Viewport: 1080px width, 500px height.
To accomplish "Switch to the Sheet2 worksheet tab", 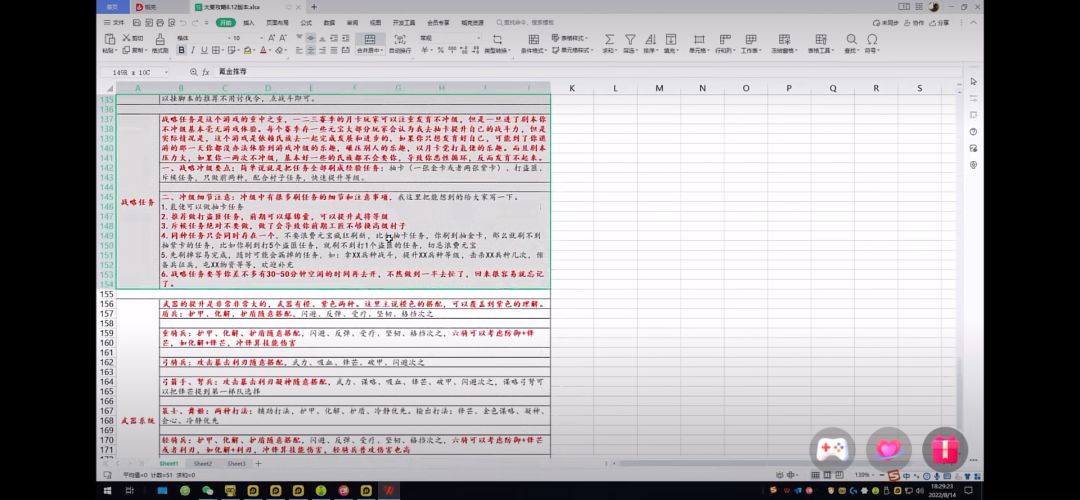I will pos(202,463).
